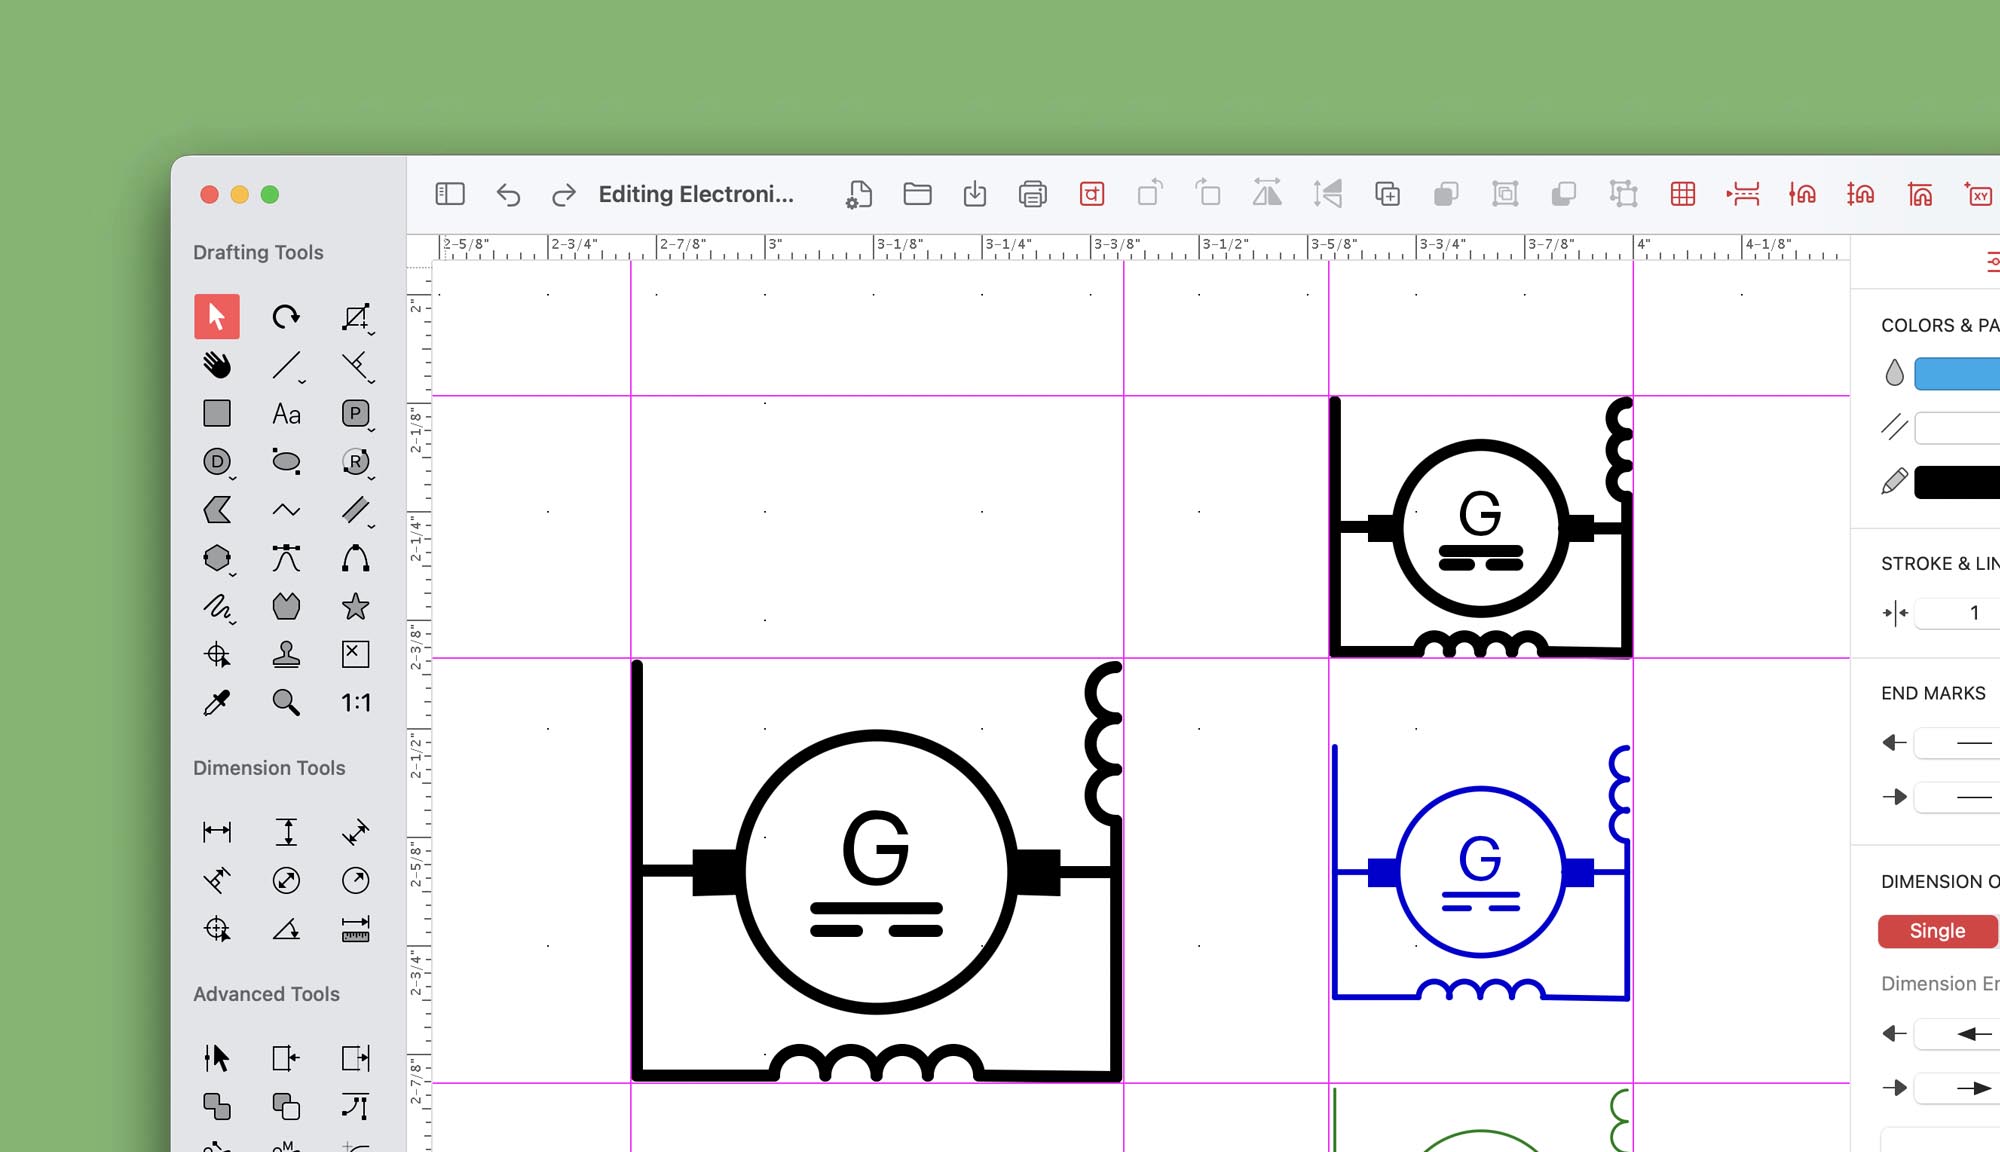Select the Star shape tool
The height and width of the screenshot is (1152, 2000).
[x=355, y=607]
